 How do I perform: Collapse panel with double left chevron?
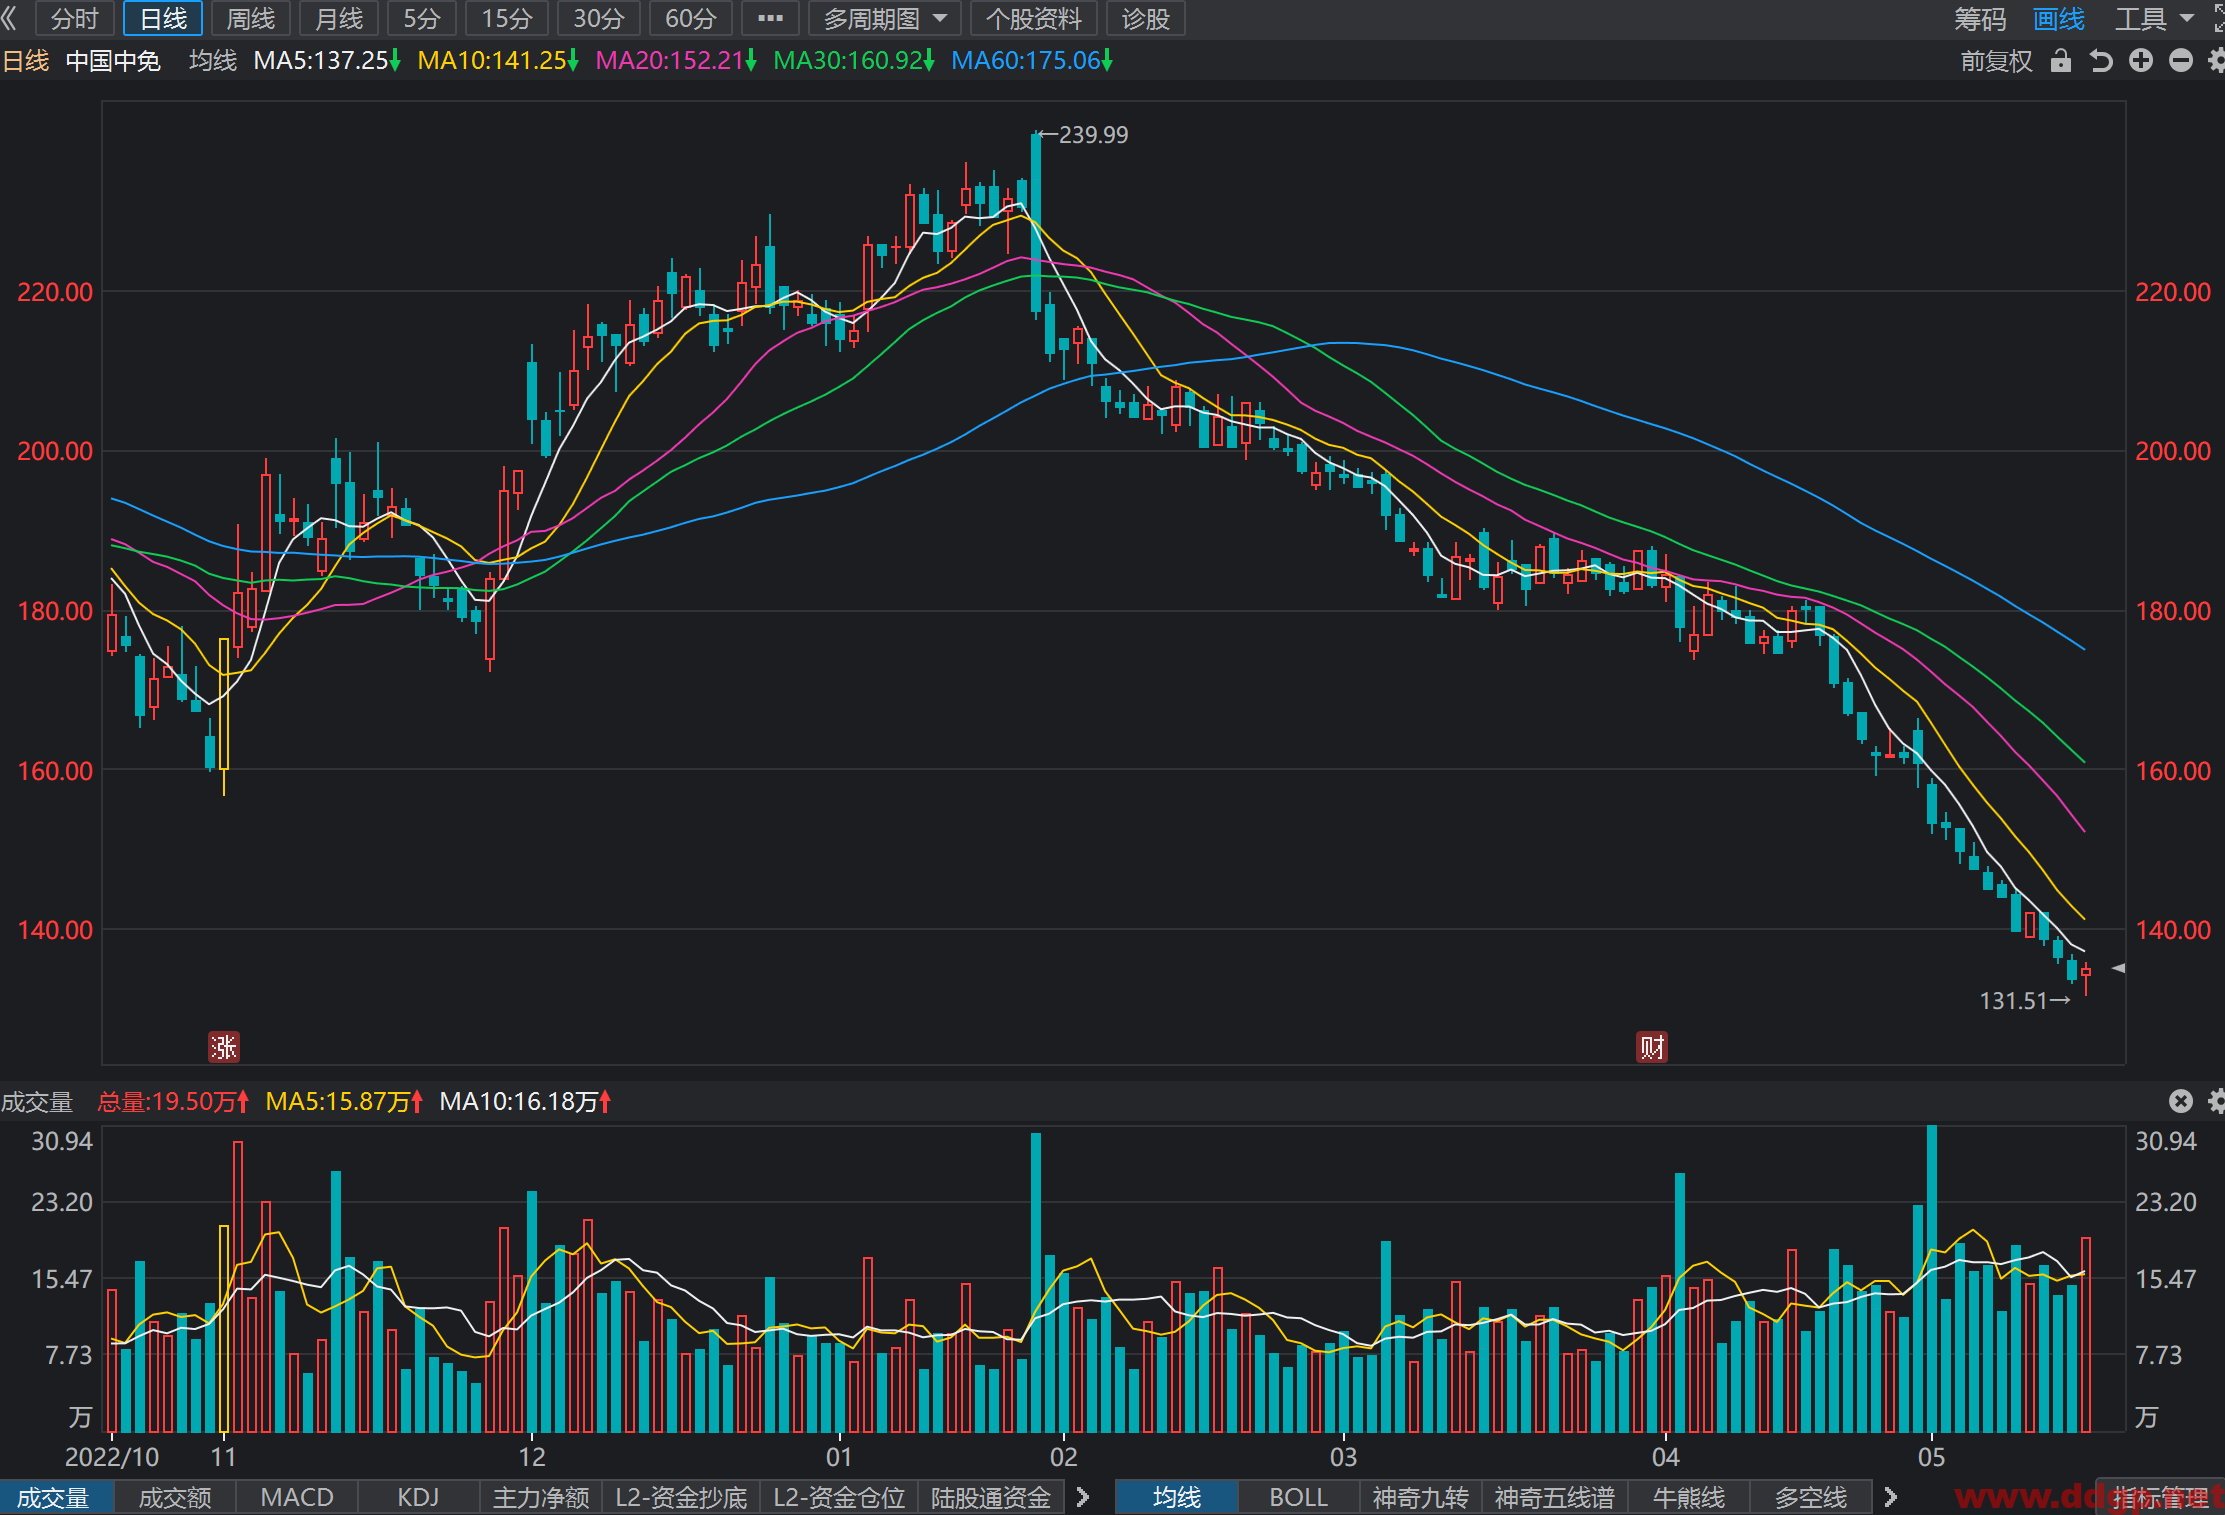tap(10, 18)
